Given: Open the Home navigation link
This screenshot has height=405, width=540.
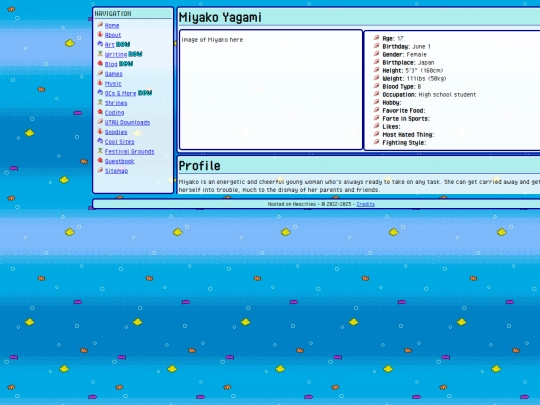Looking at the screenshot, I should point(112,25).
